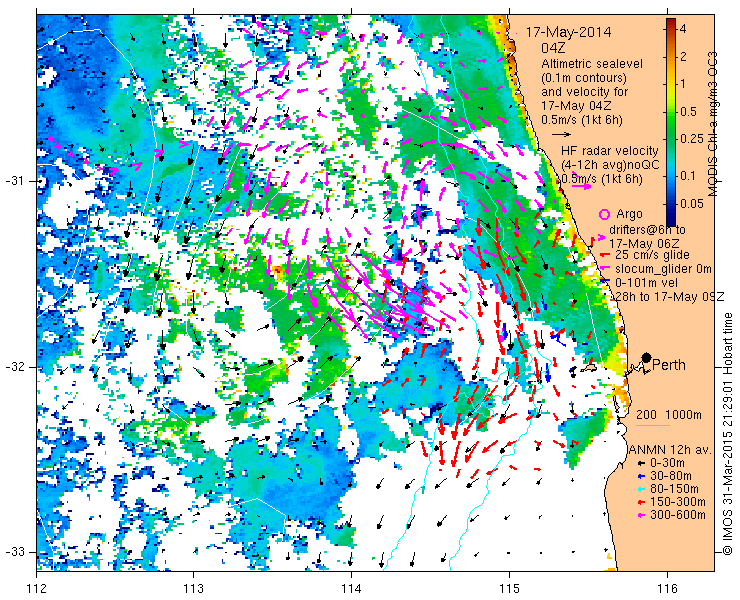Click the black altimetric velocity reference arrow
Screen dimensions: 740x600
pos(562,135)
